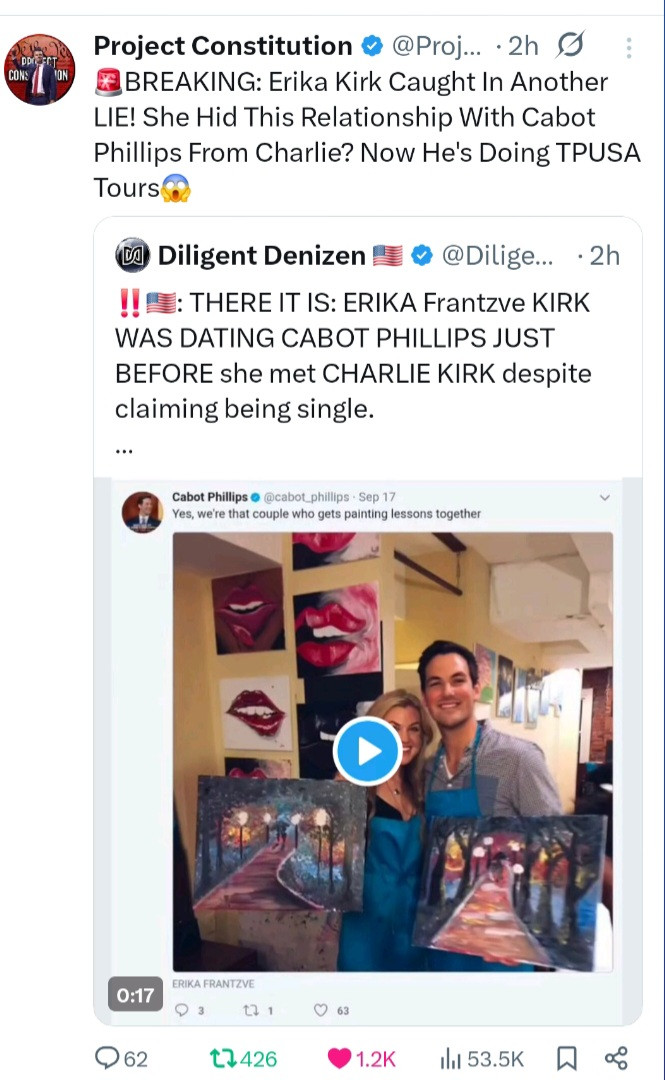
Task: Click the embedded tweet's heart icon
Action: click(321, 1010)
